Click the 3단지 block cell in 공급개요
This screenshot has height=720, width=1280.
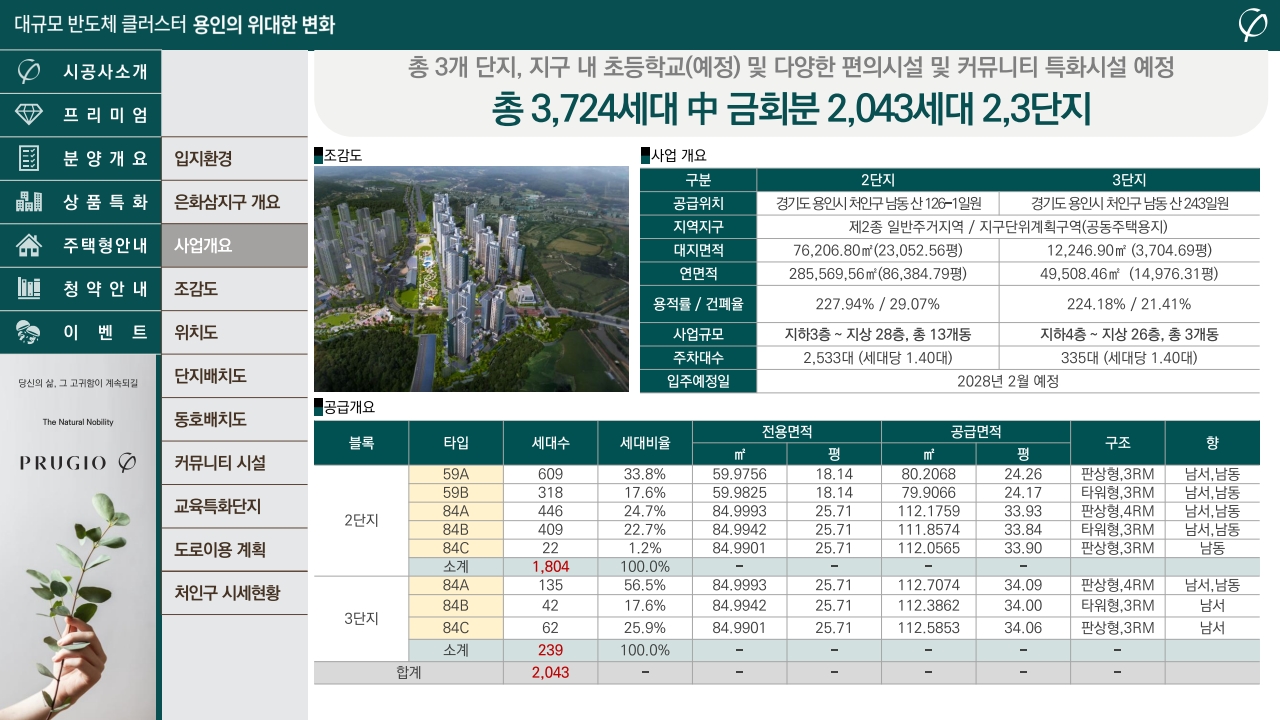tap(361, 618)
